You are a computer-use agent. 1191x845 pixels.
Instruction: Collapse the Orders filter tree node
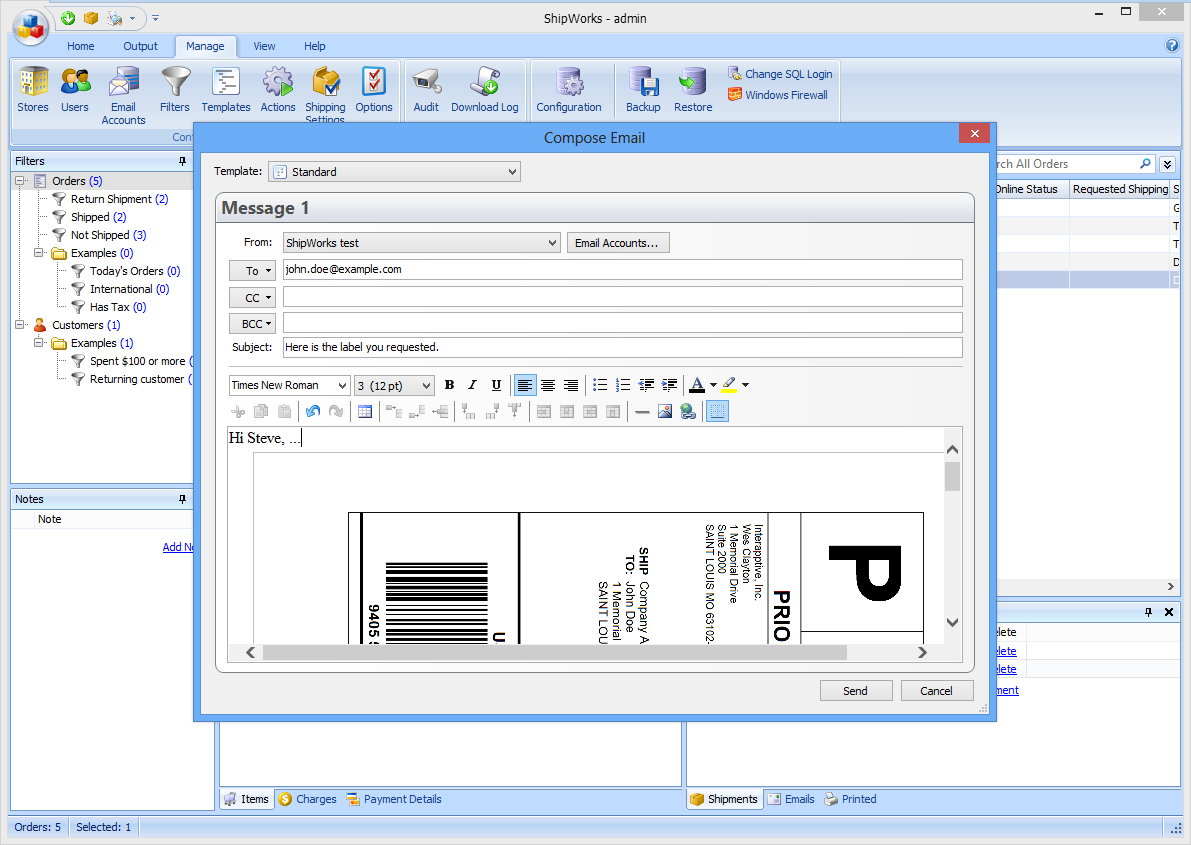(x=21, y=181)
